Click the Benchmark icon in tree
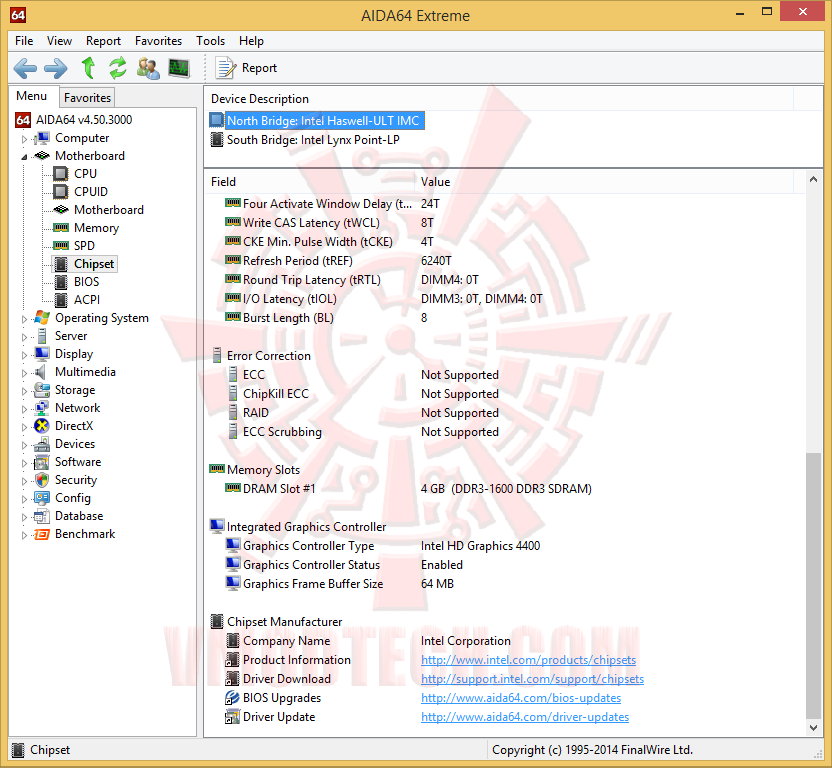Screen dimensions: 832x768 [x=41, y=534]
